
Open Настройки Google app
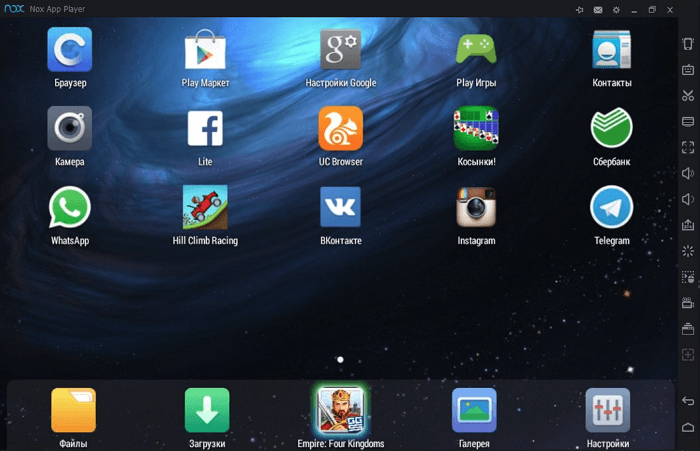click(340, 50)
